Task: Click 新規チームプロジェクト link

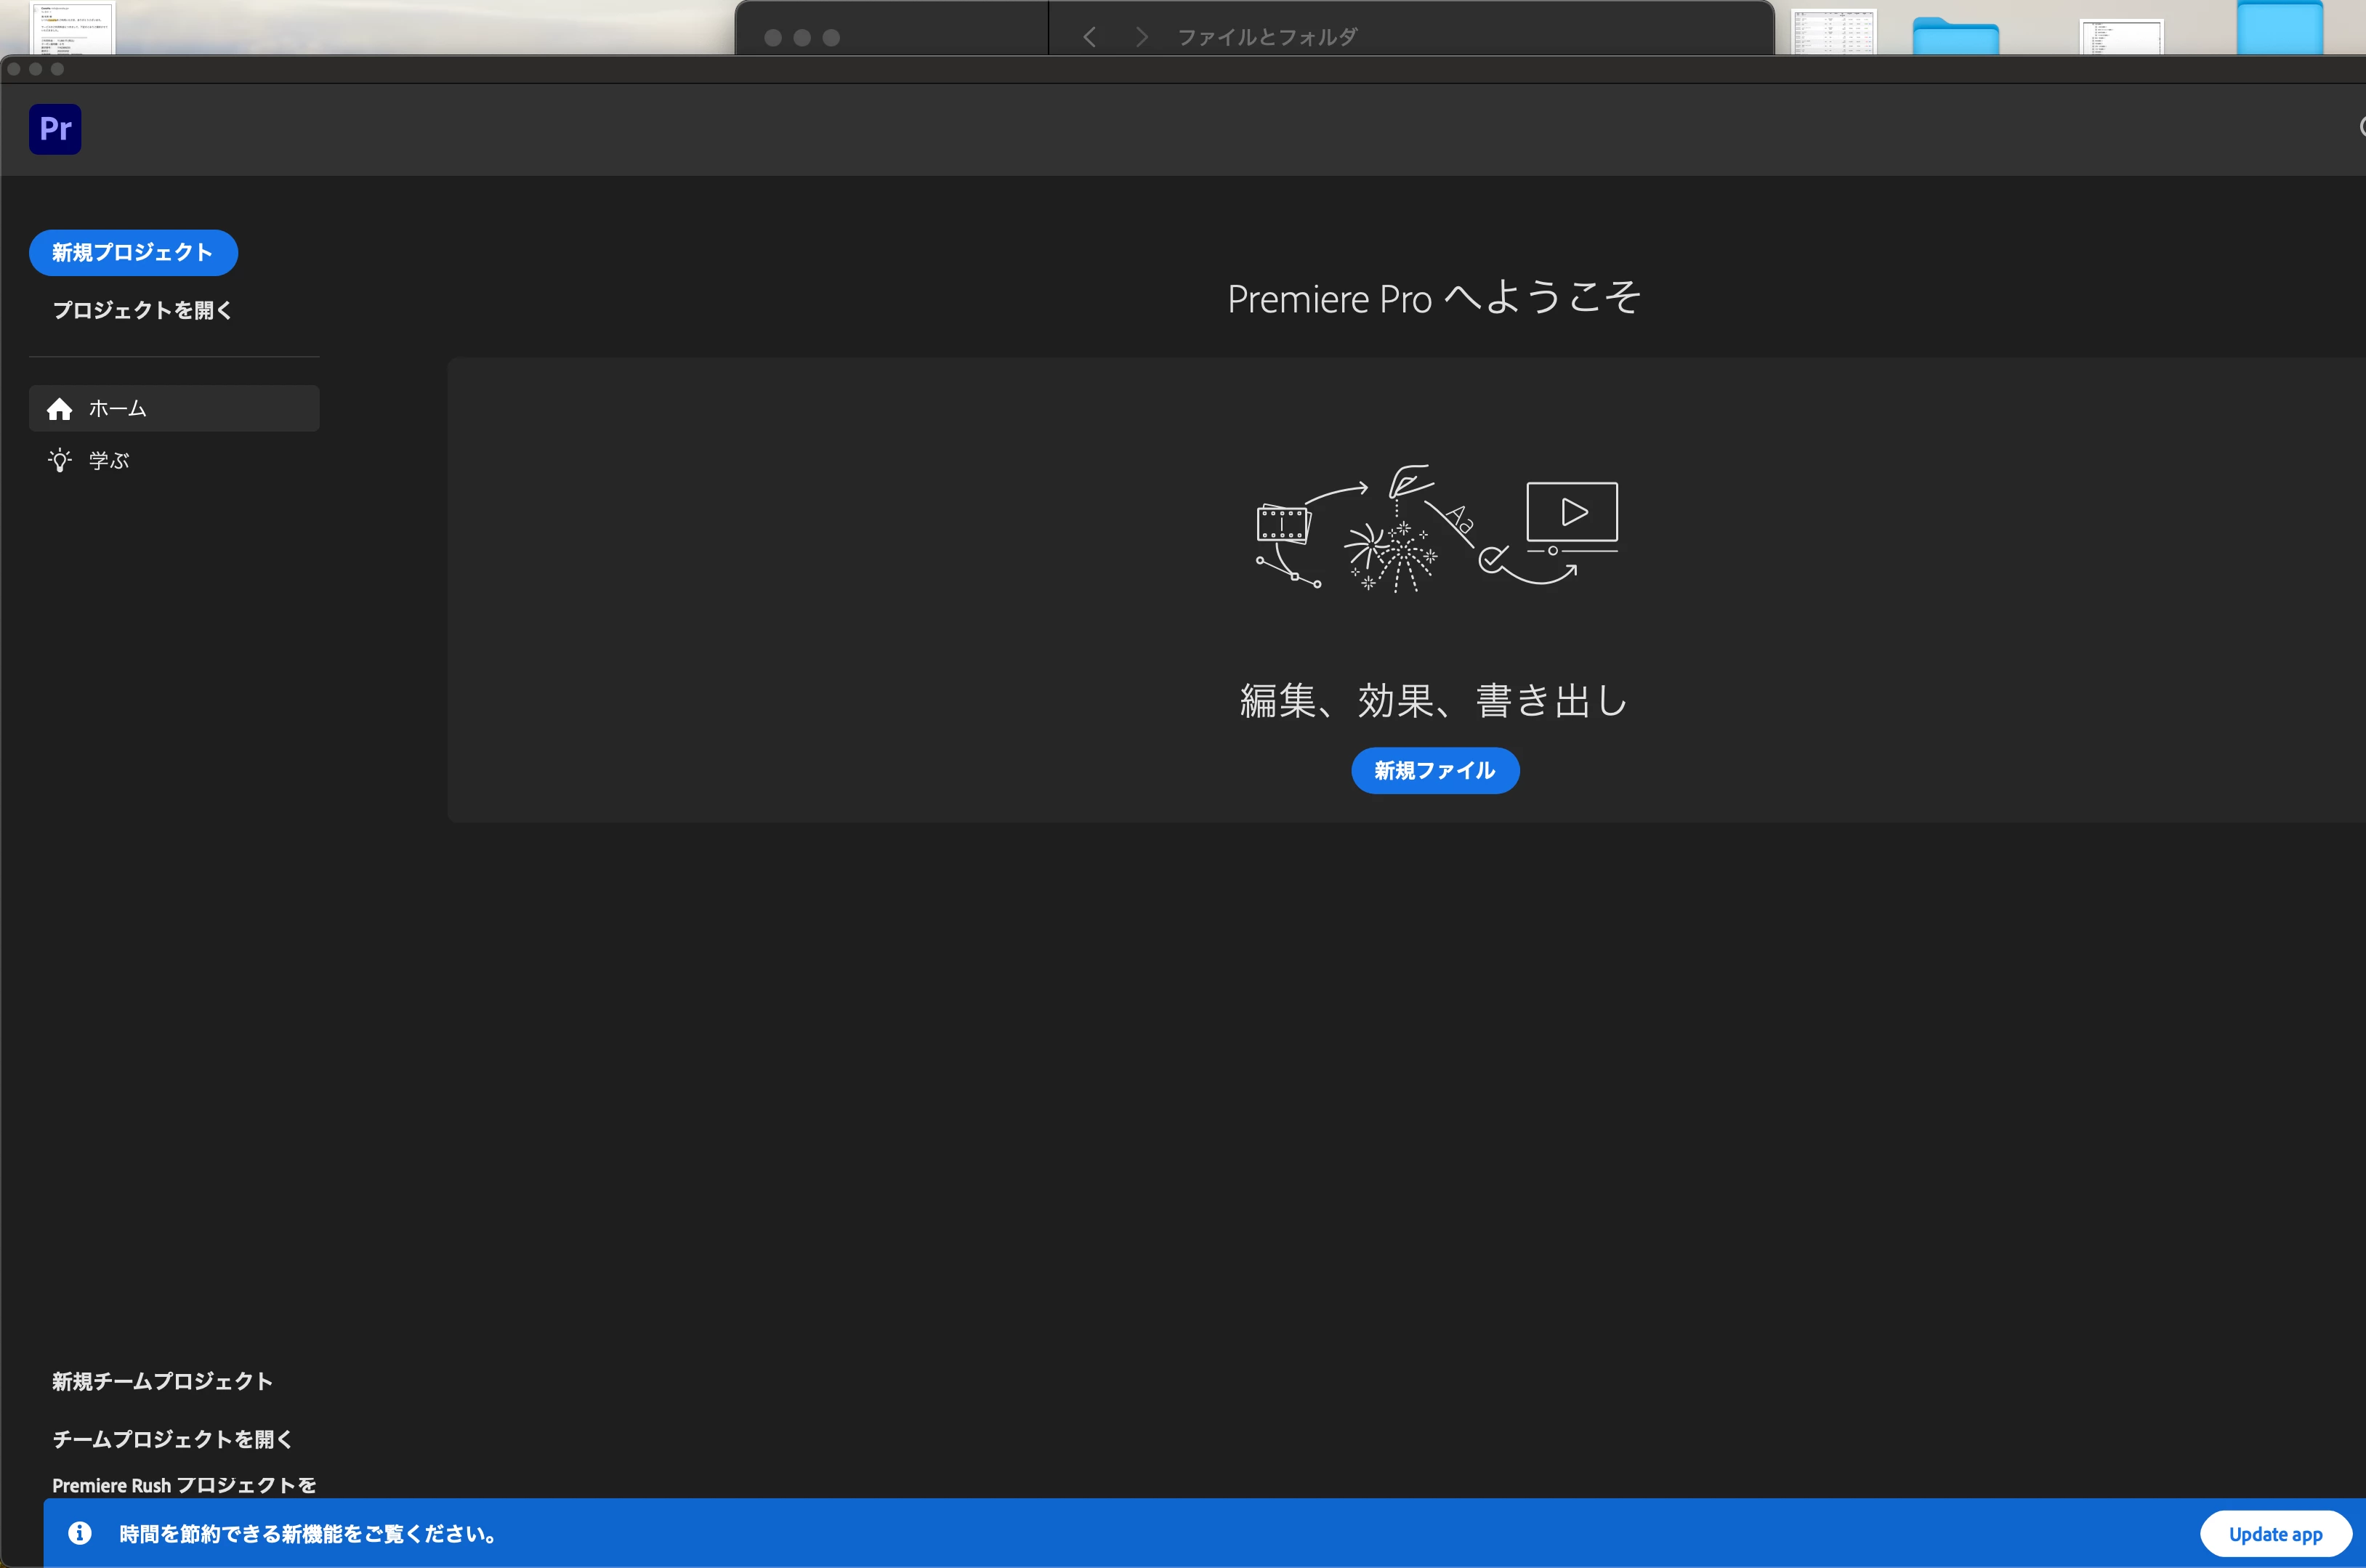Action: pyautogui.click(x=162, y=1382)
